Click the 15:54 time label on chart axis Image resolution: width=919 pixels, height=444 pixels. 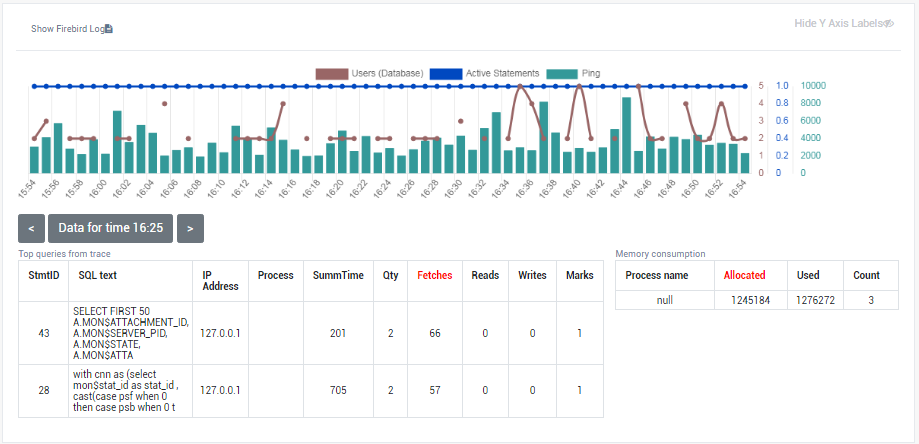pyautogui.click(x=27, y=189)
